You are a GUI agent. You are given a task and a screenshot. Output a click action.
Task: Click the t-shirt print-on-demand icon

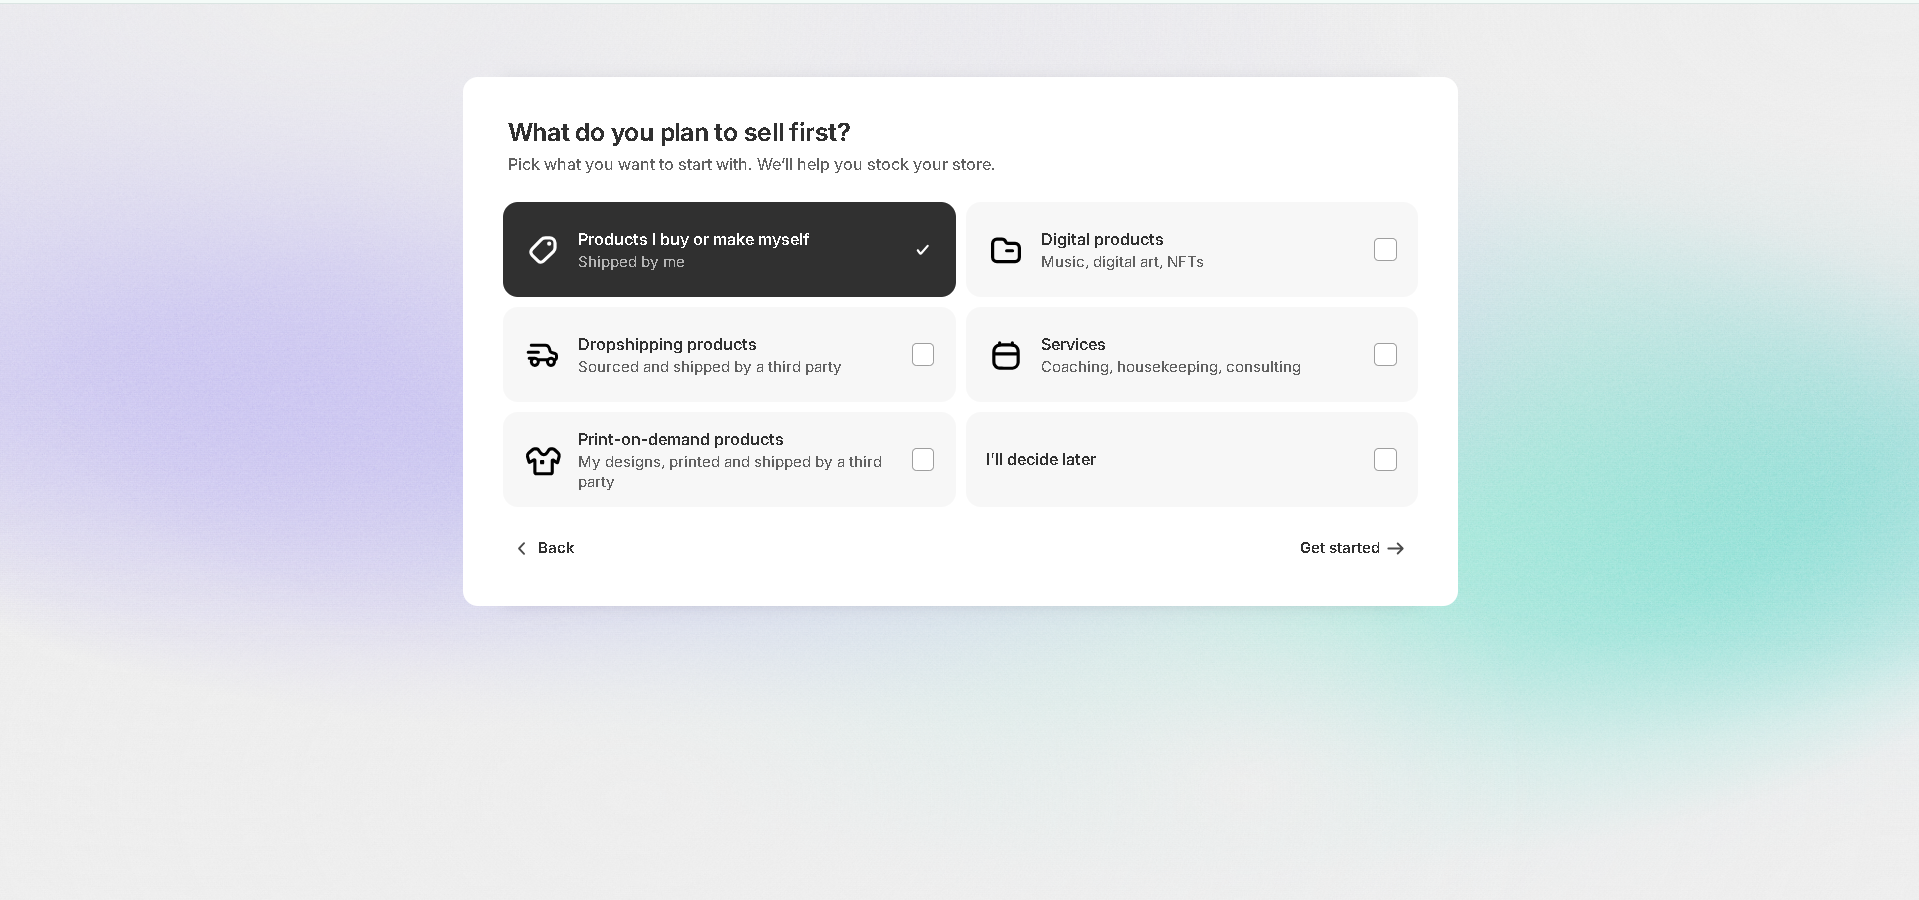543,460
